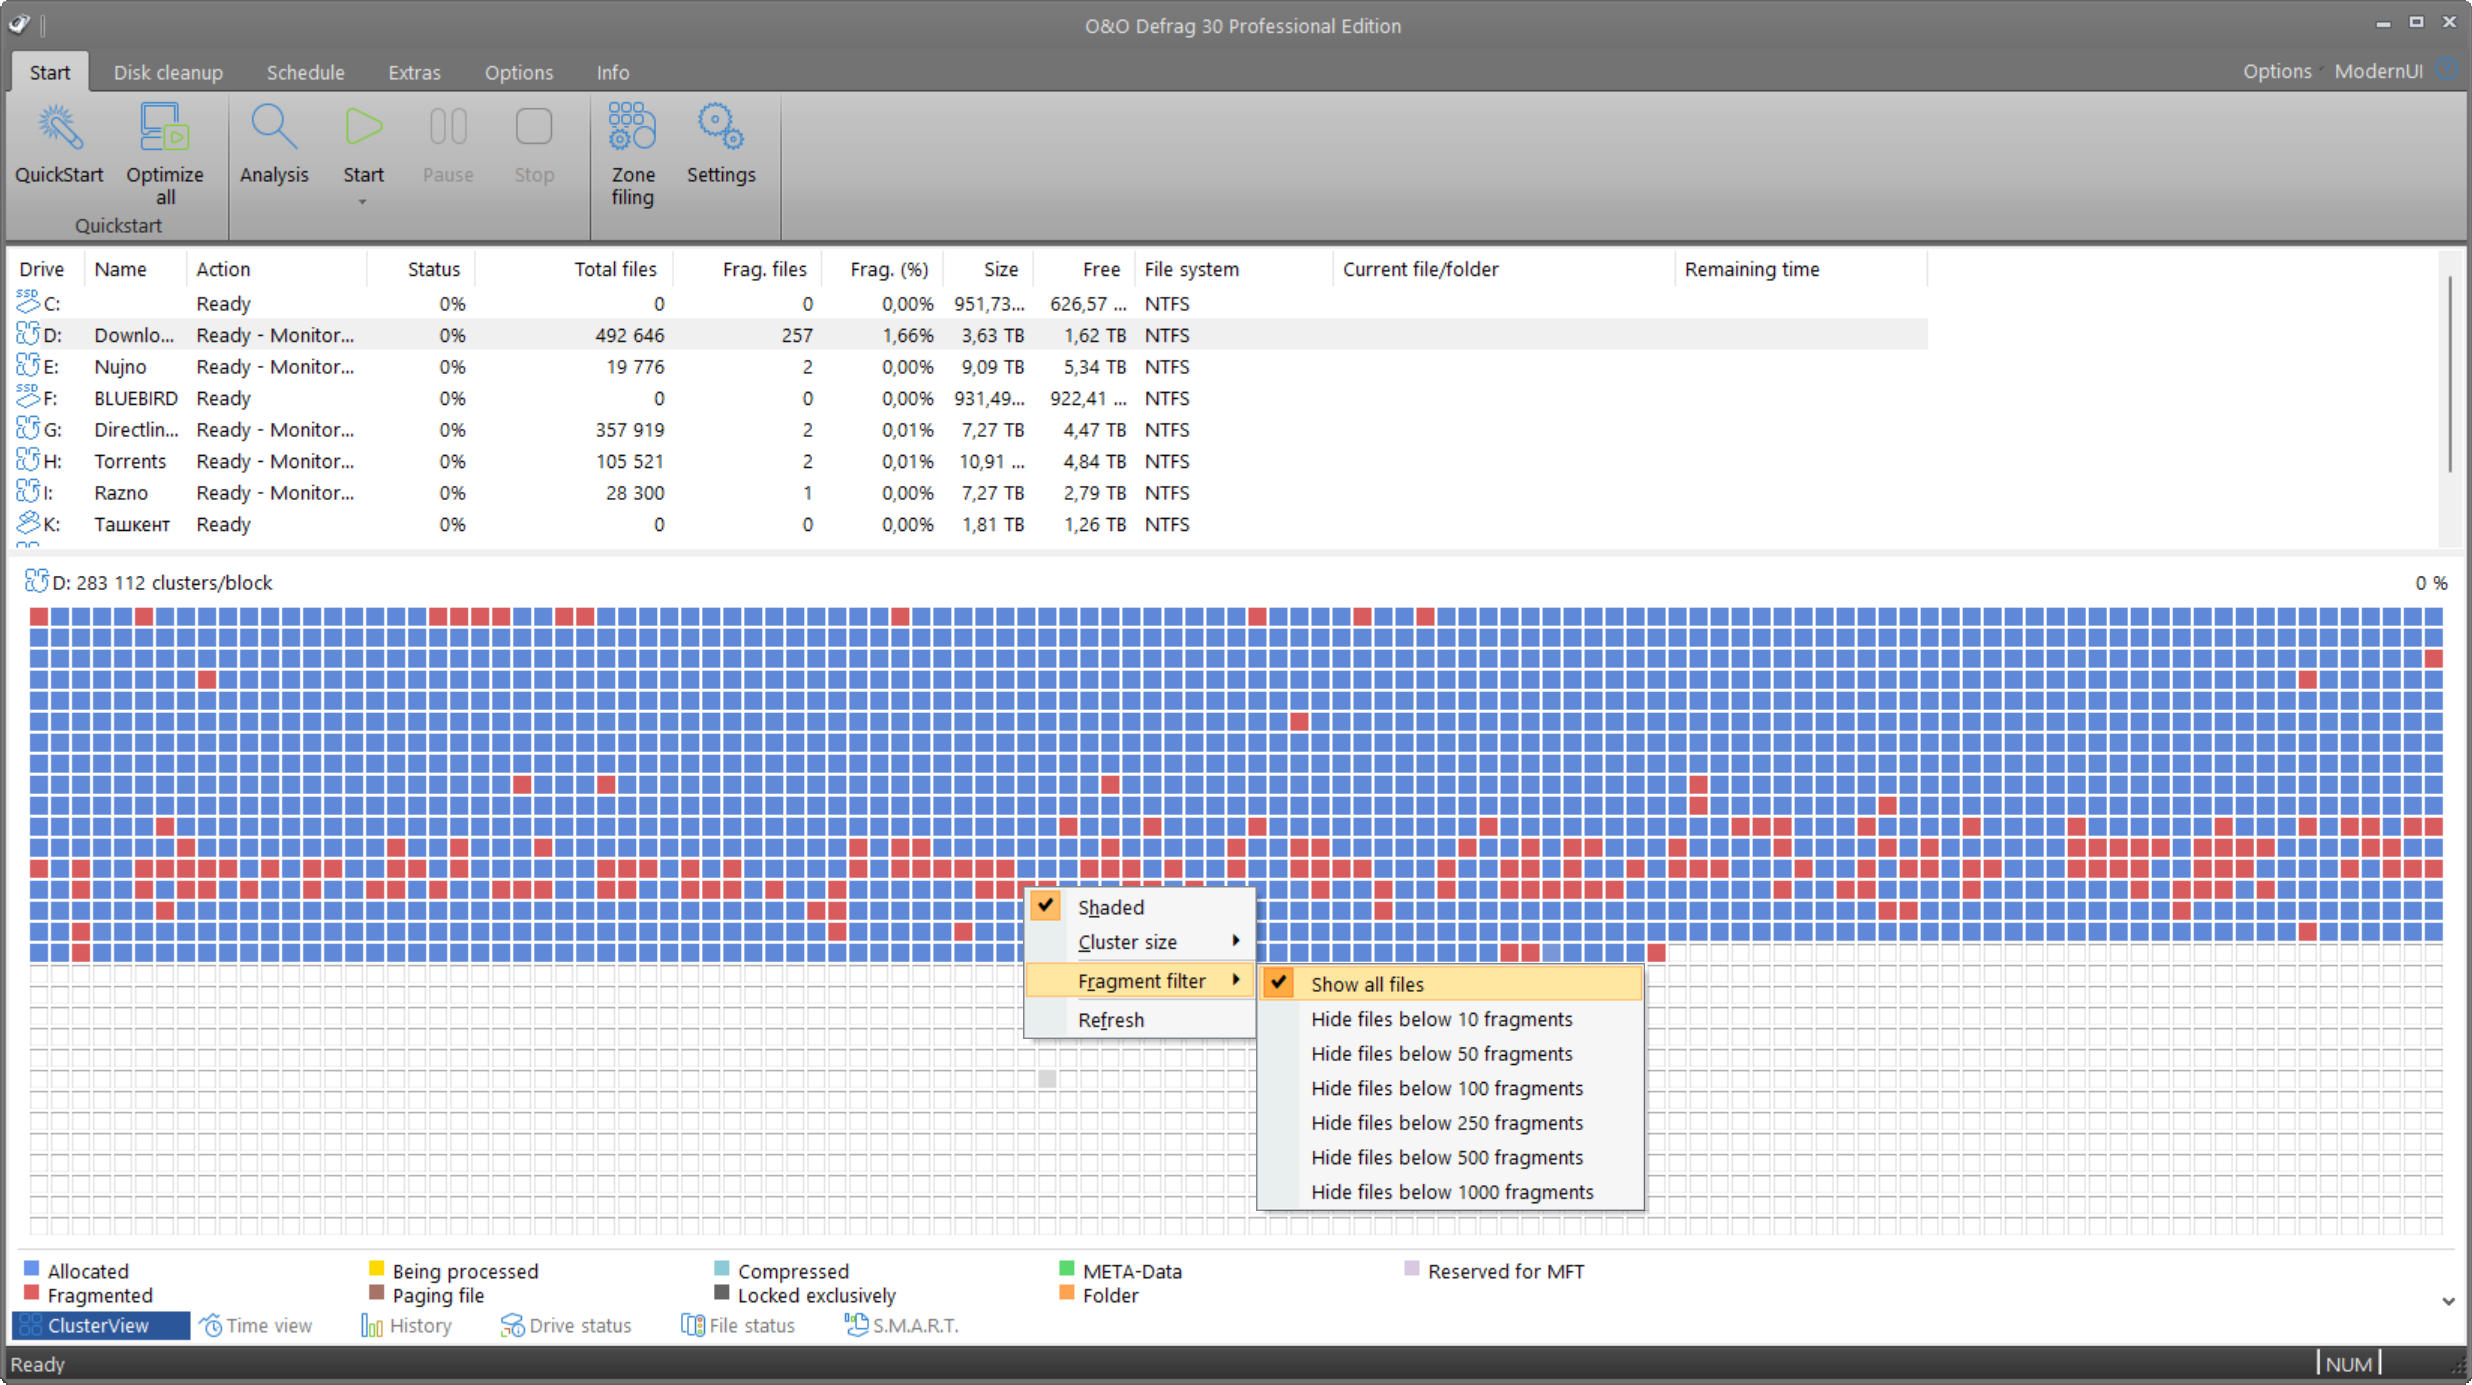This screenshot has height=1385, width=2472.
Task: Switch to the Time view tab
Action: [256, 1325]
